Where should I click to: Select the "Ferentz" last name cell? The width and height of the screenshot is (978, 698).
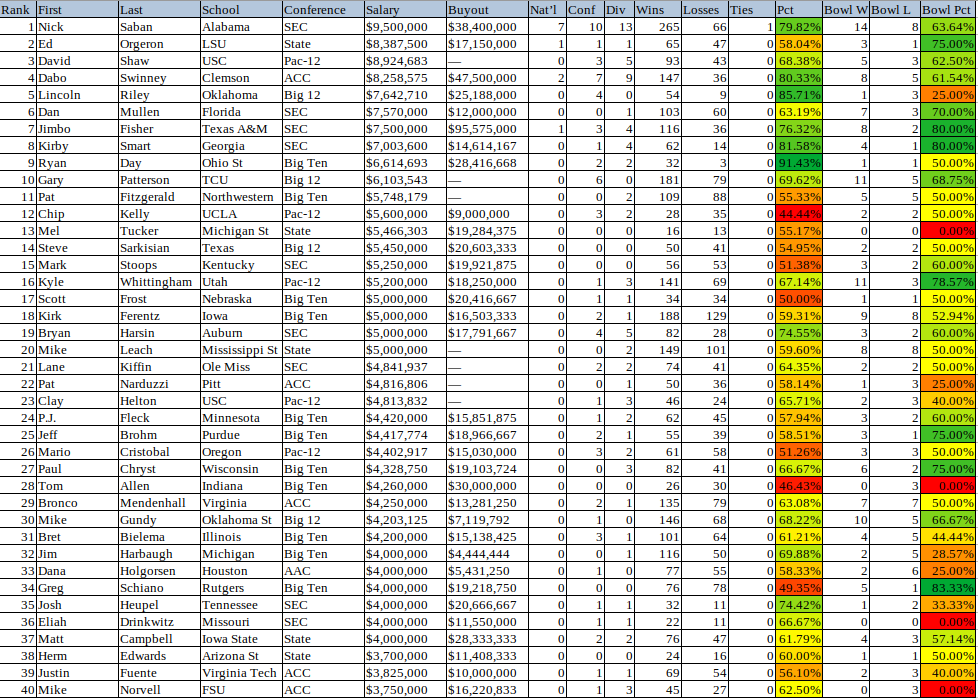click(x=159, y=316)
